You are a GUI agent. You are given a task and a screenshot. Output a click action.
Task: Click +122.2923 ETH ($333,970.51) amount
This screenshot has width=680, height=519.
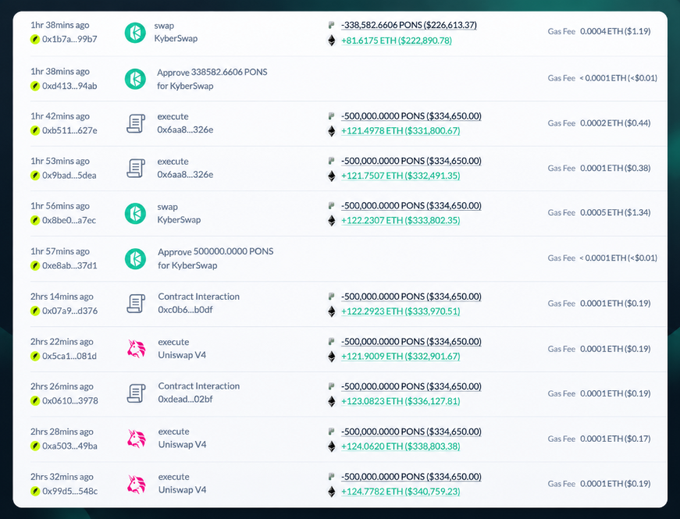tap(401, 311)
